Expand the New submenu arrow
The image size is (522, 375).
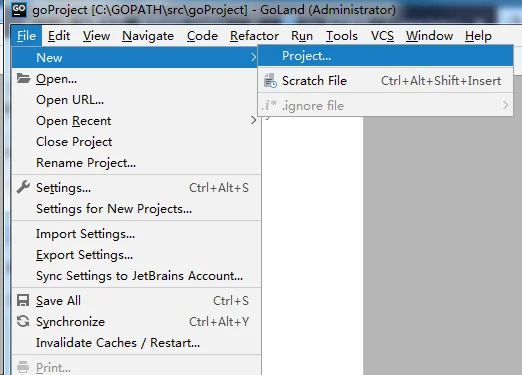click(x=253, y=57)
